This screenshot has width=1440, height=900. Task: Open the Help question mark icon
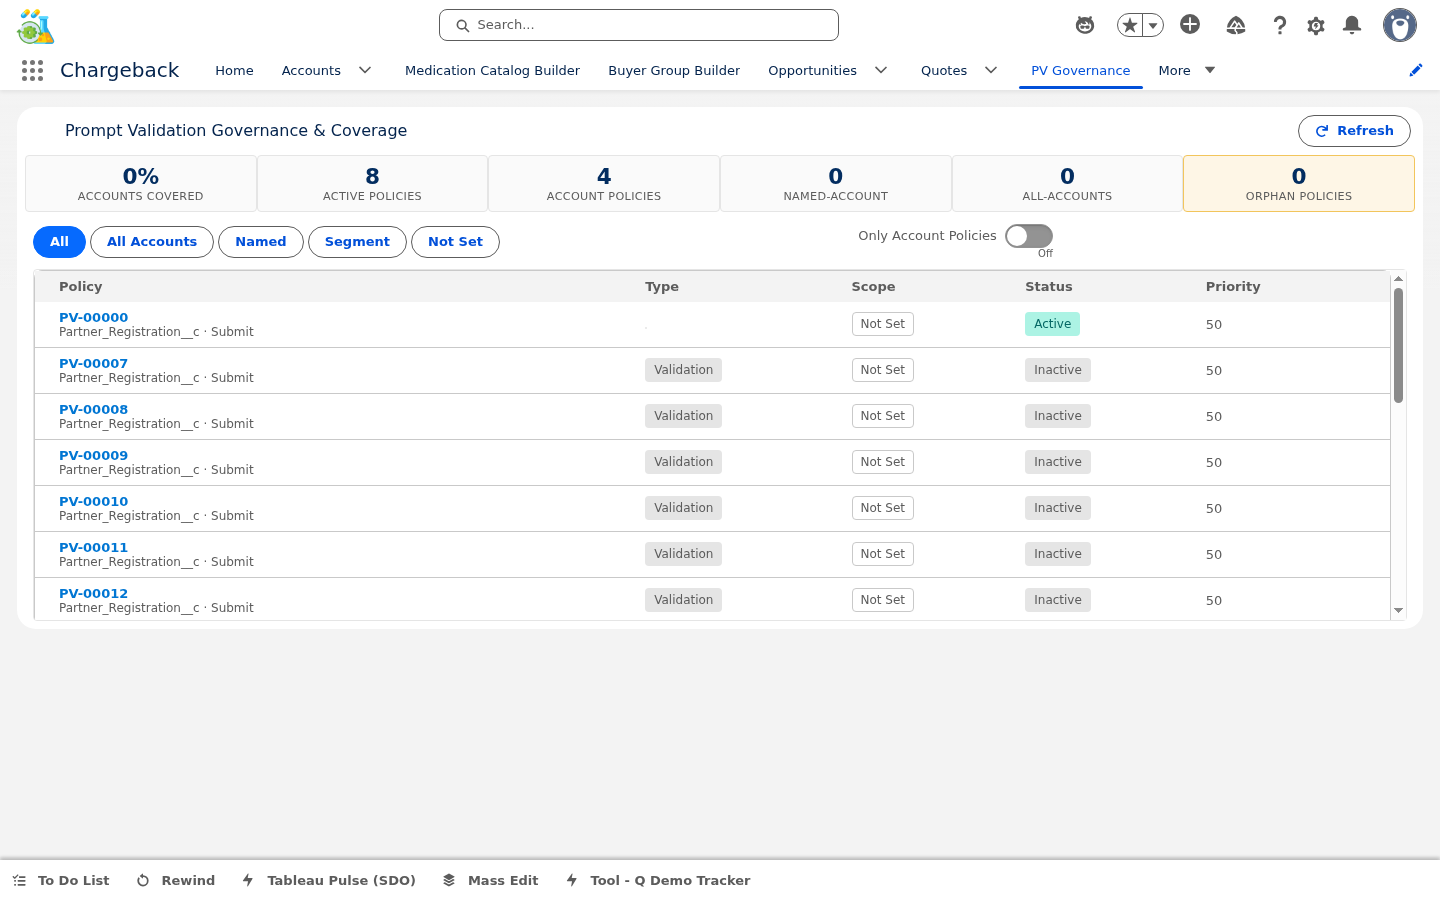click(x=1280, y=25)
